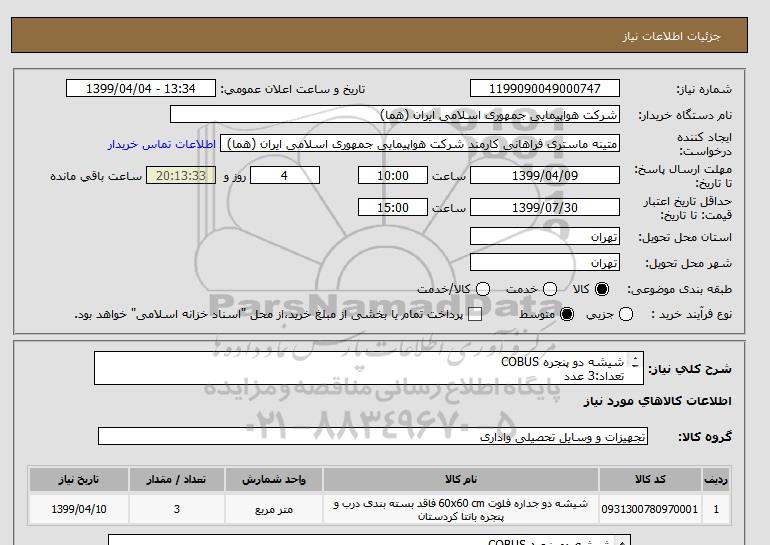Click the شرح کلی نیاز text area
Image resolution: width=770 pixels, height=545 pixels.
368,368
